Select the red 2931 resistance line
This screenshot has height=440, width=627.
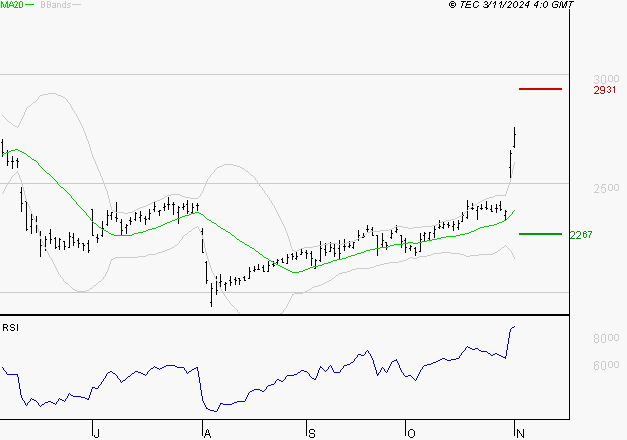pos(540,89)
